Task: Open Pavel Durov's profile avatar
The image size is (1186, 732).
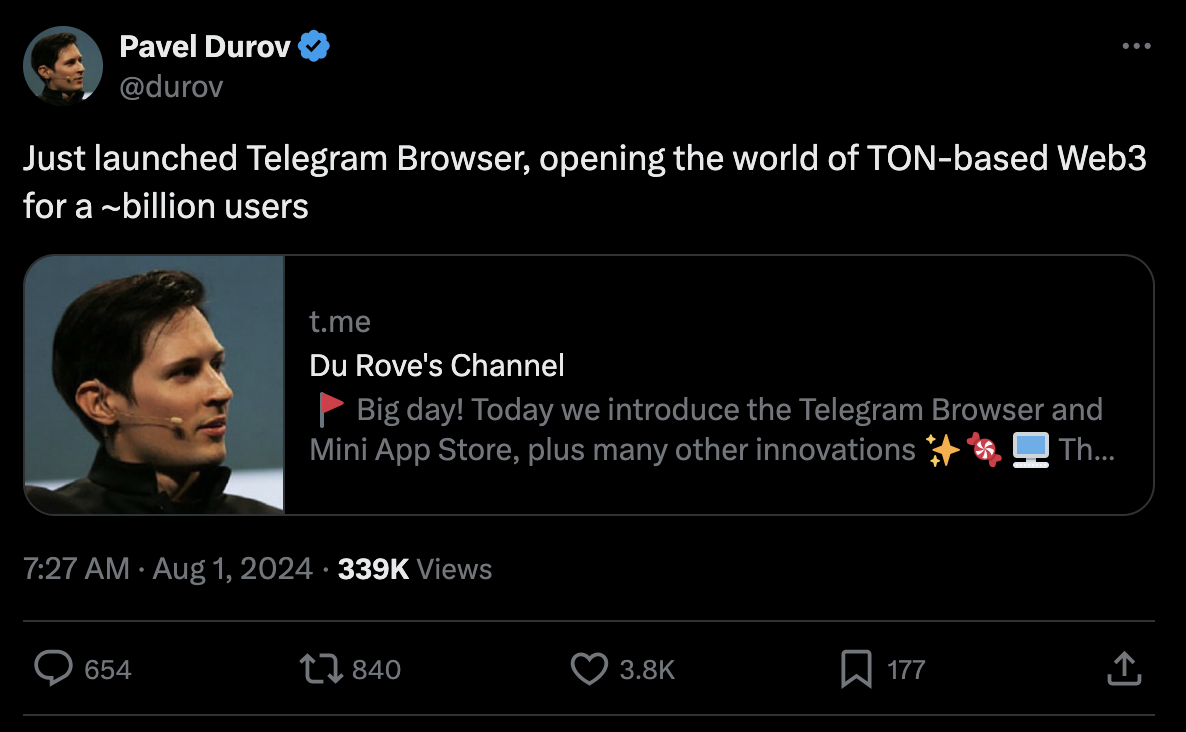Action: (63, 66)
